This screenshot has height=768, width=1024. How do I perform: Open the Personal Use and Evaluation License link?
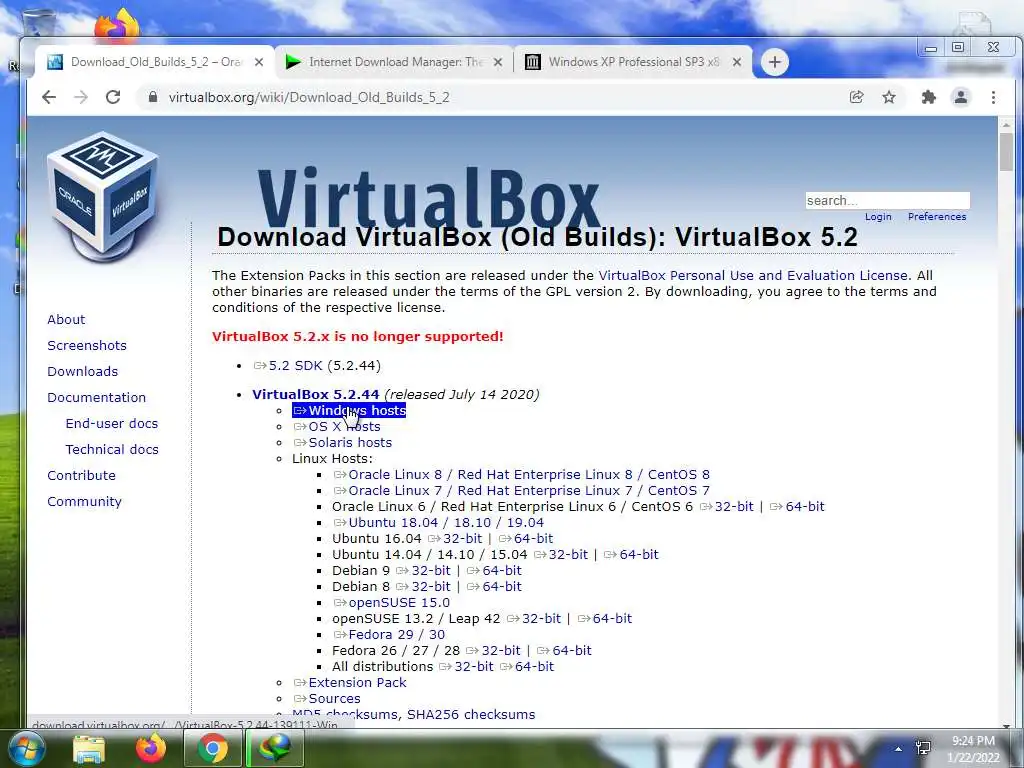click(753, 276)
